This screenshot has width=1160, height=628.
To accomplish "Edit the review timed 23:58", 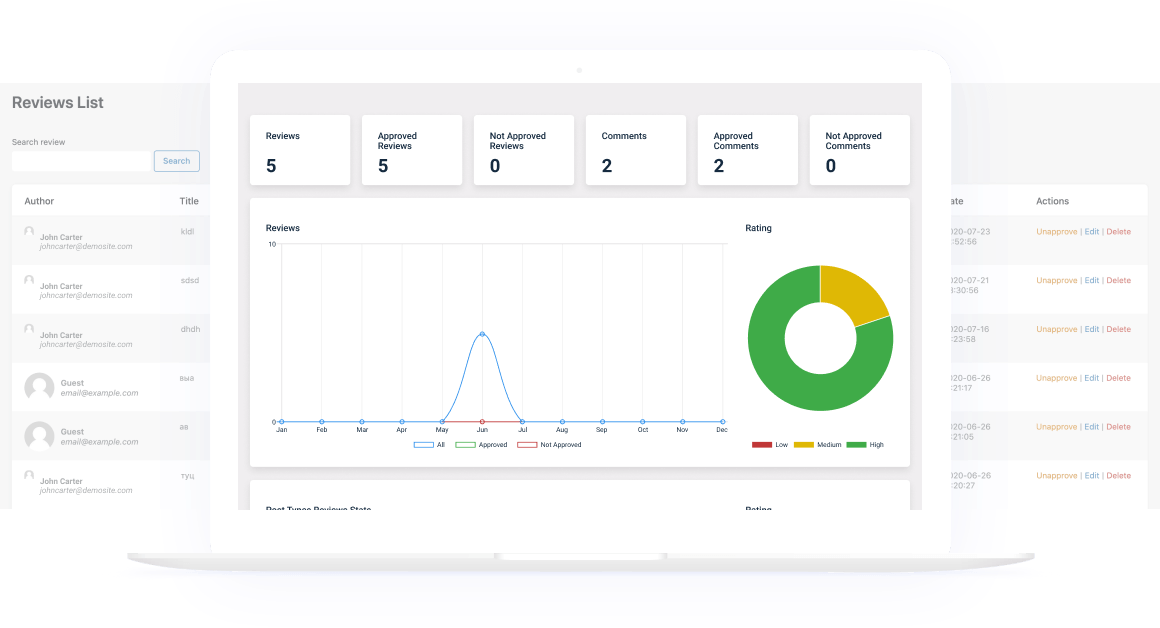I will point(1092,329).
